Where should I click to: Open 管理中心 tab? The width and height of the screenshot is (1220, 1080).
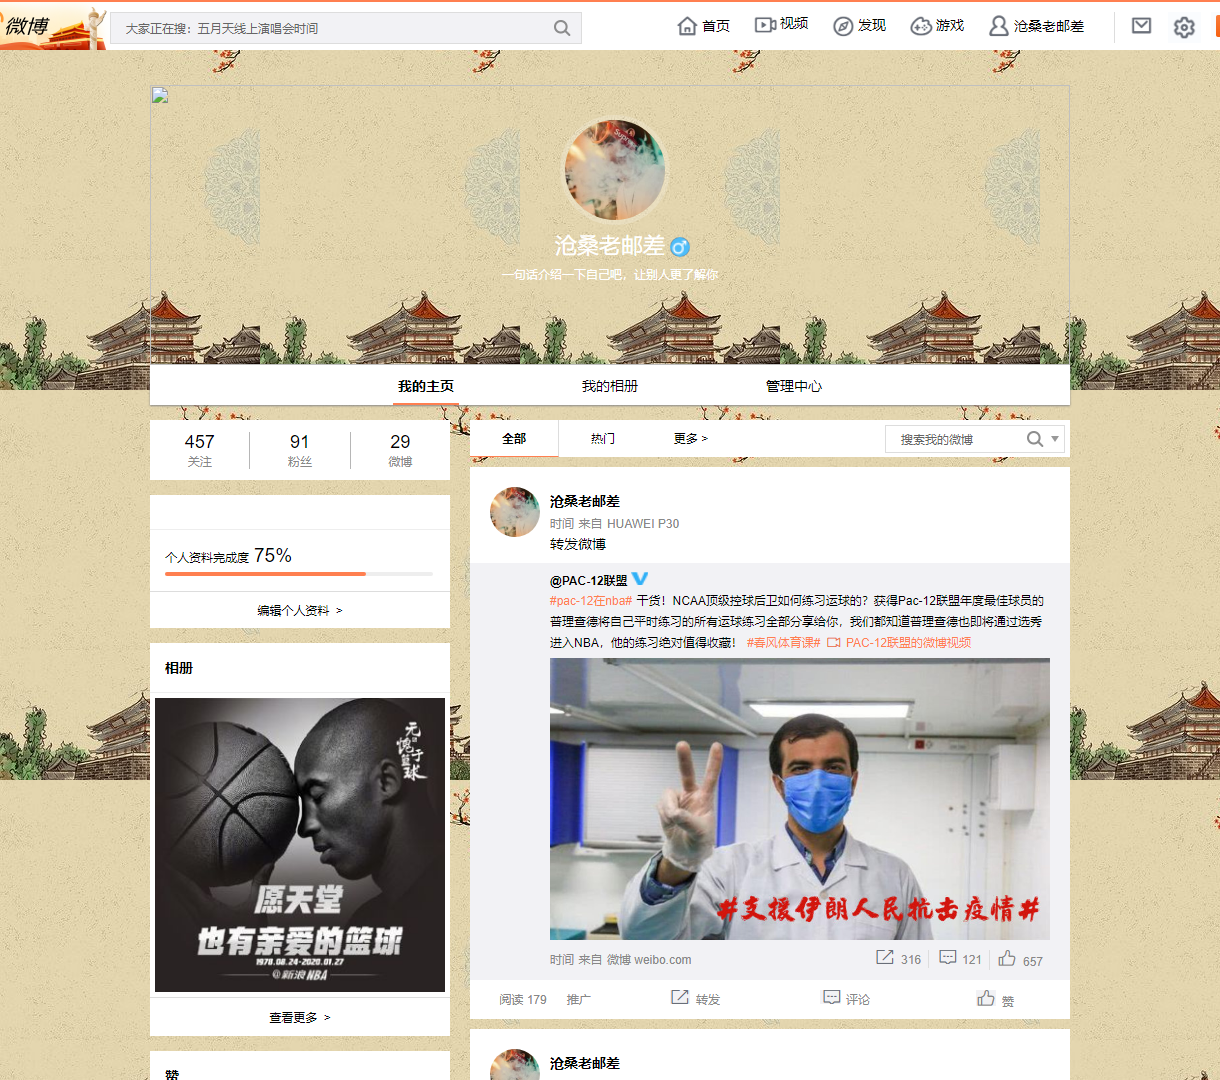(794, 386)
